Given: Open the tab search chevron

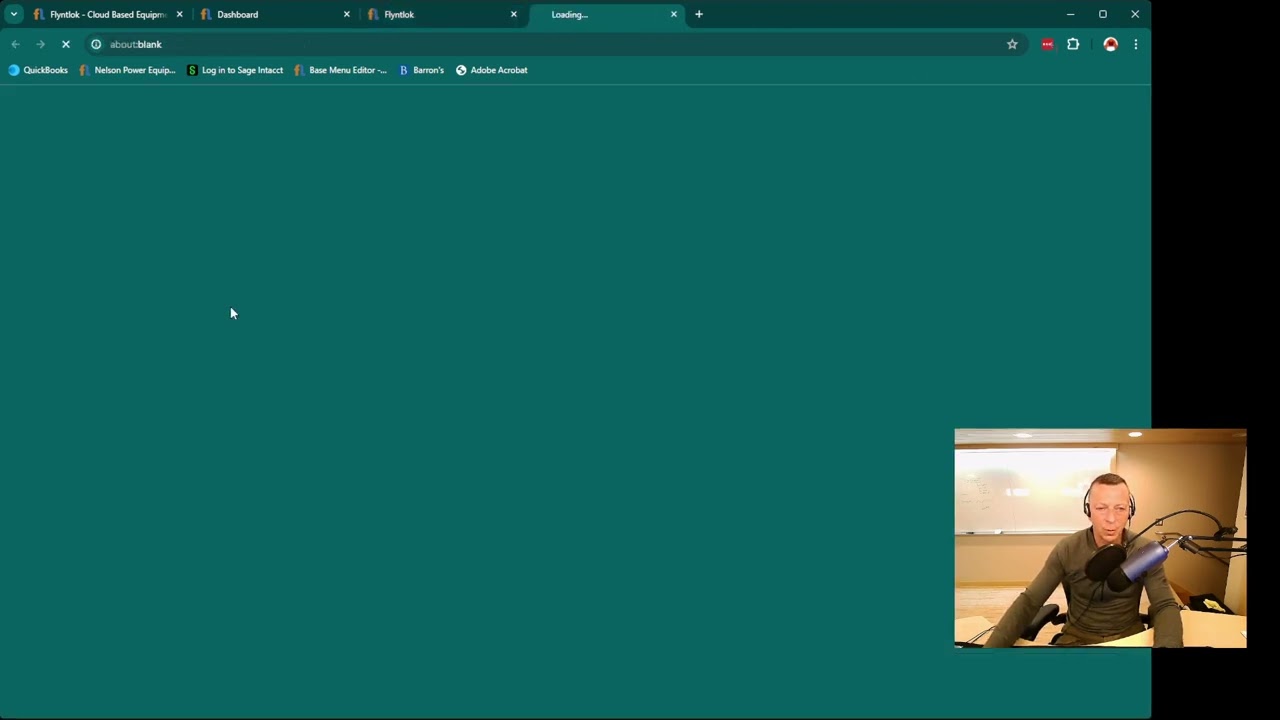Looking at the screenshot, I should tap(14, 14).
